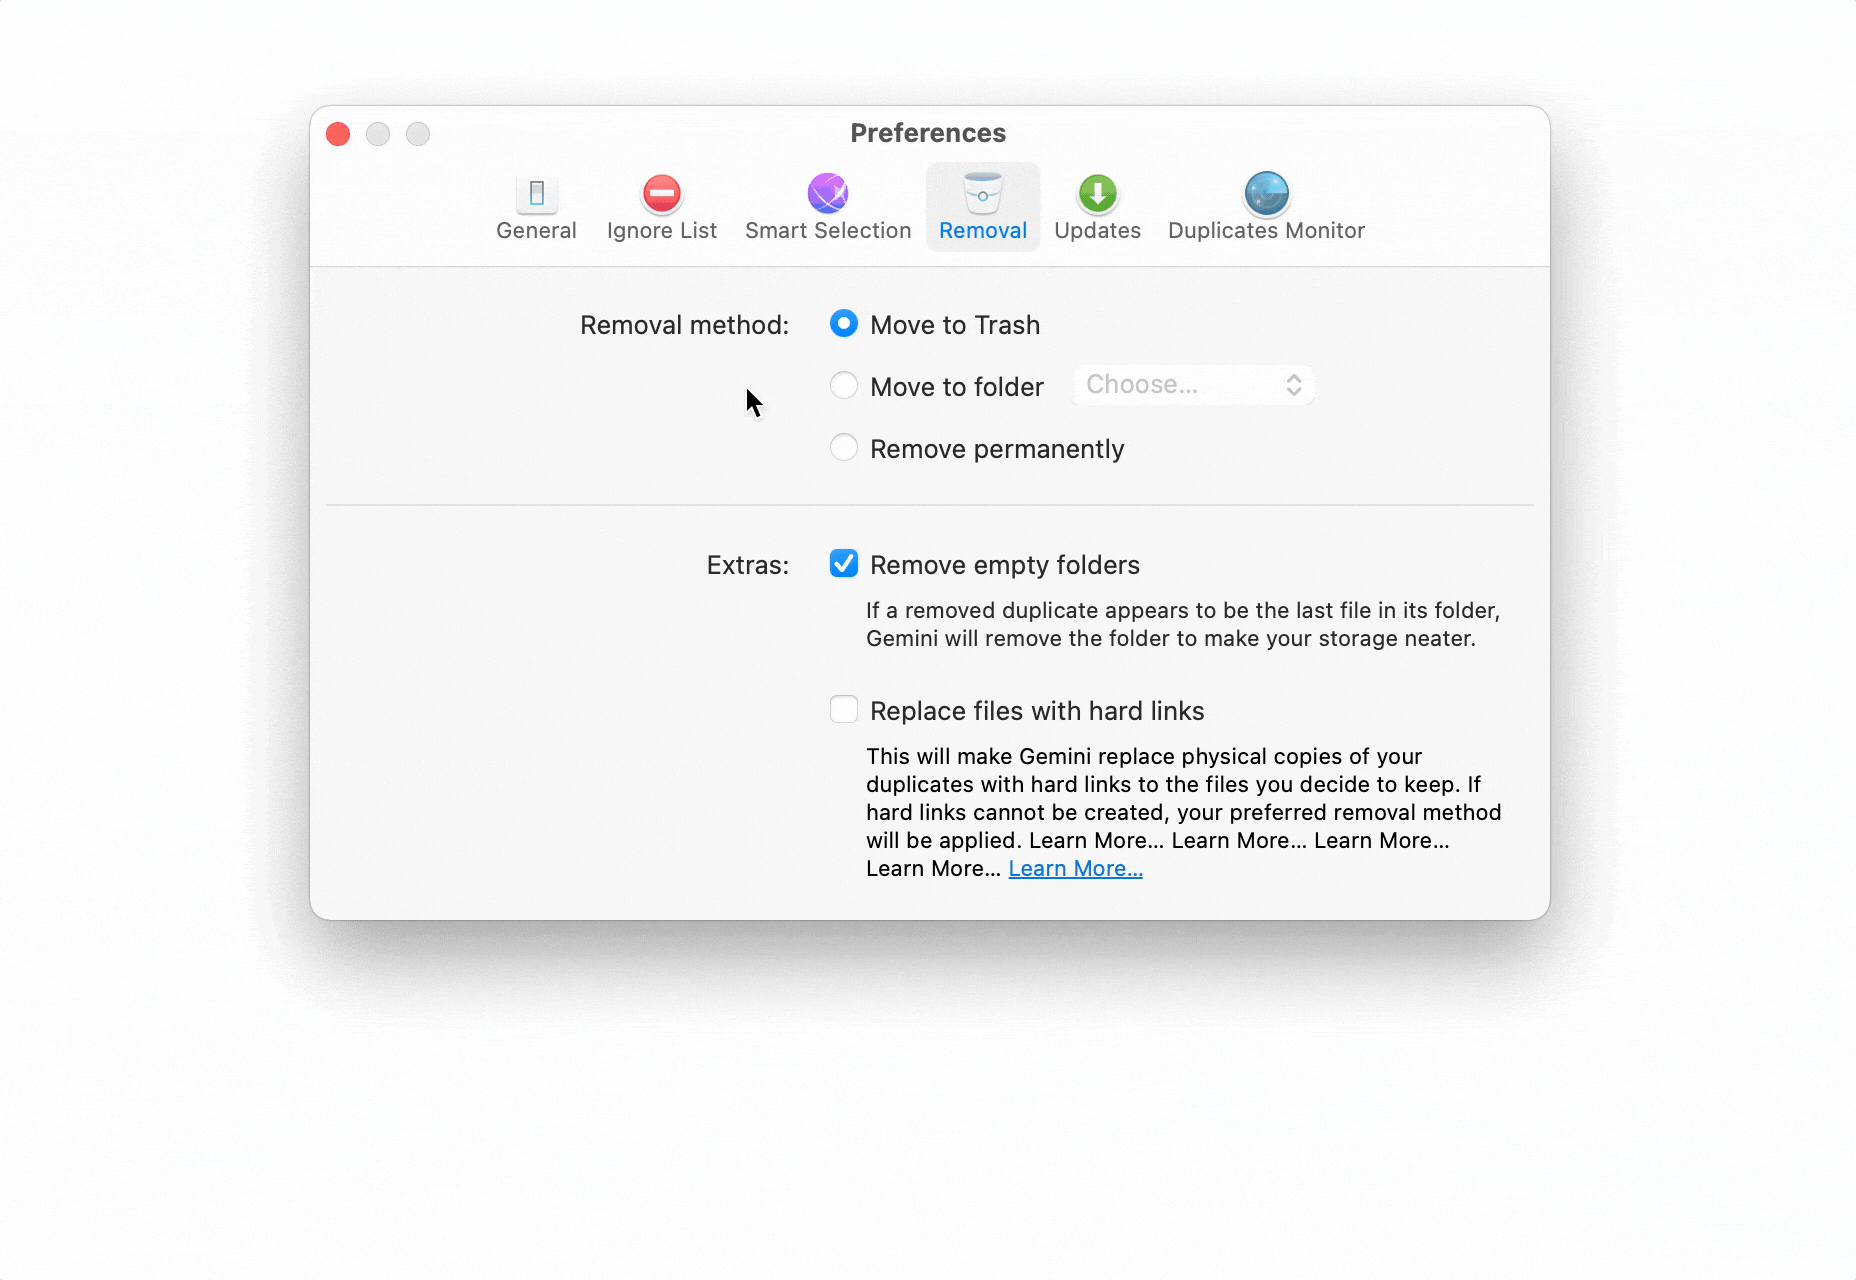The image size is (1856, 1280).
Task: Switch to the Smart Selection tab label
Action: click(x=828, y=231)
